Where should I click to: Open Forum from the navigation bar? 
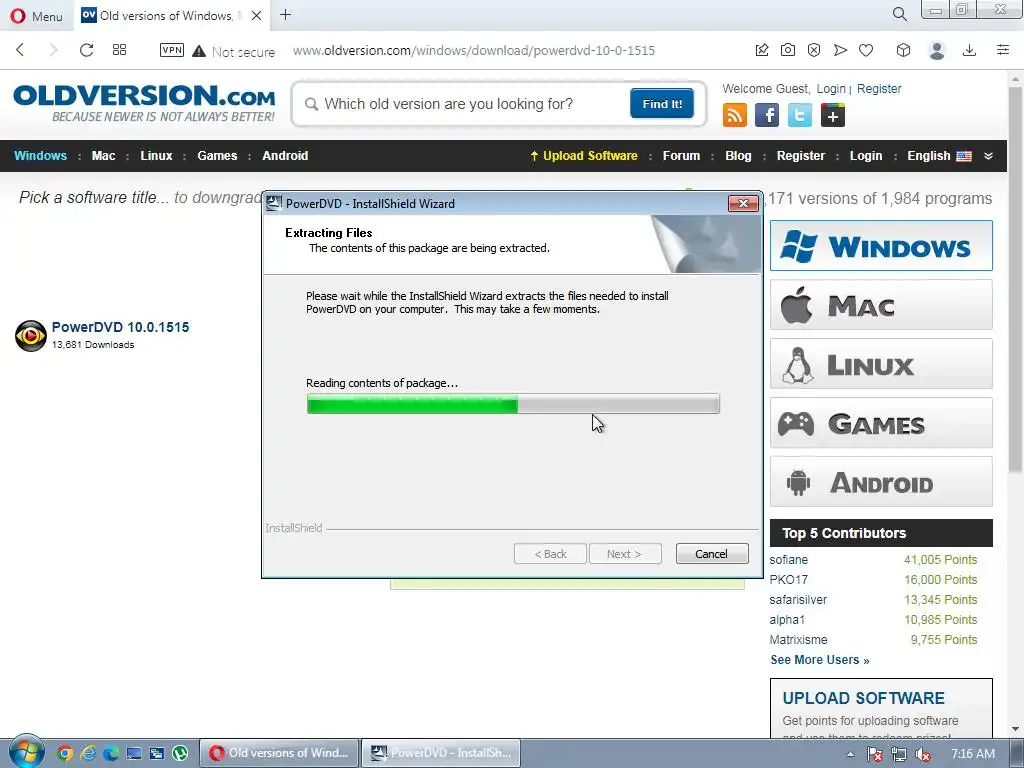coord(681,155)
